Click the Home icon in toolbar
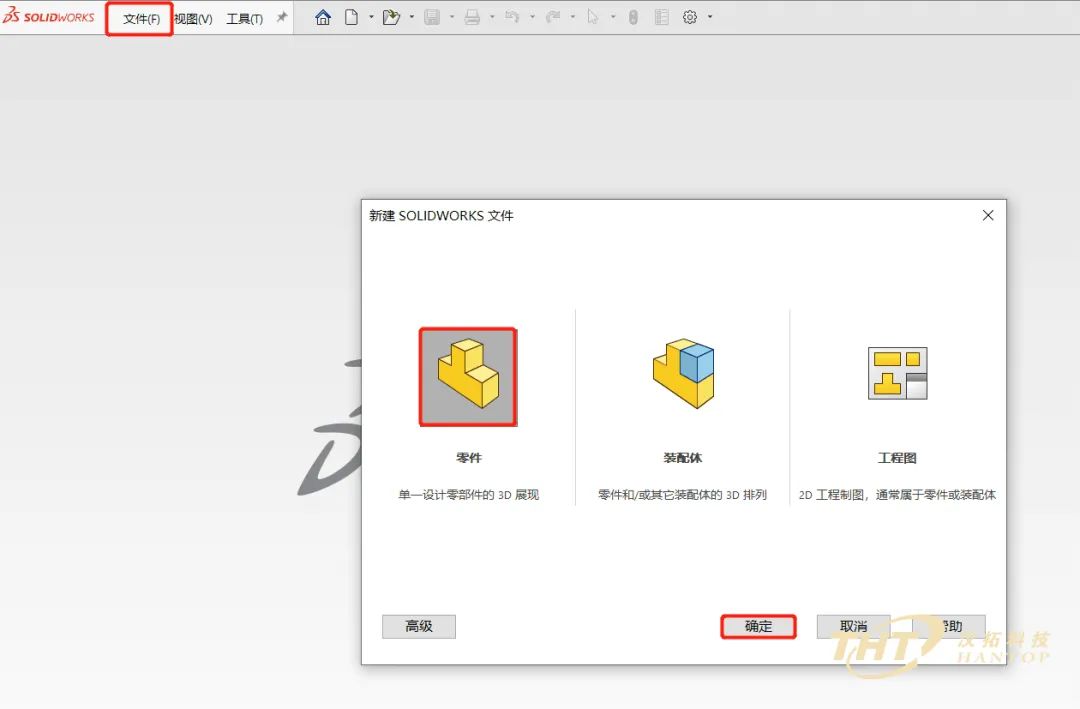1080x709 pixels. pos(322,17)
